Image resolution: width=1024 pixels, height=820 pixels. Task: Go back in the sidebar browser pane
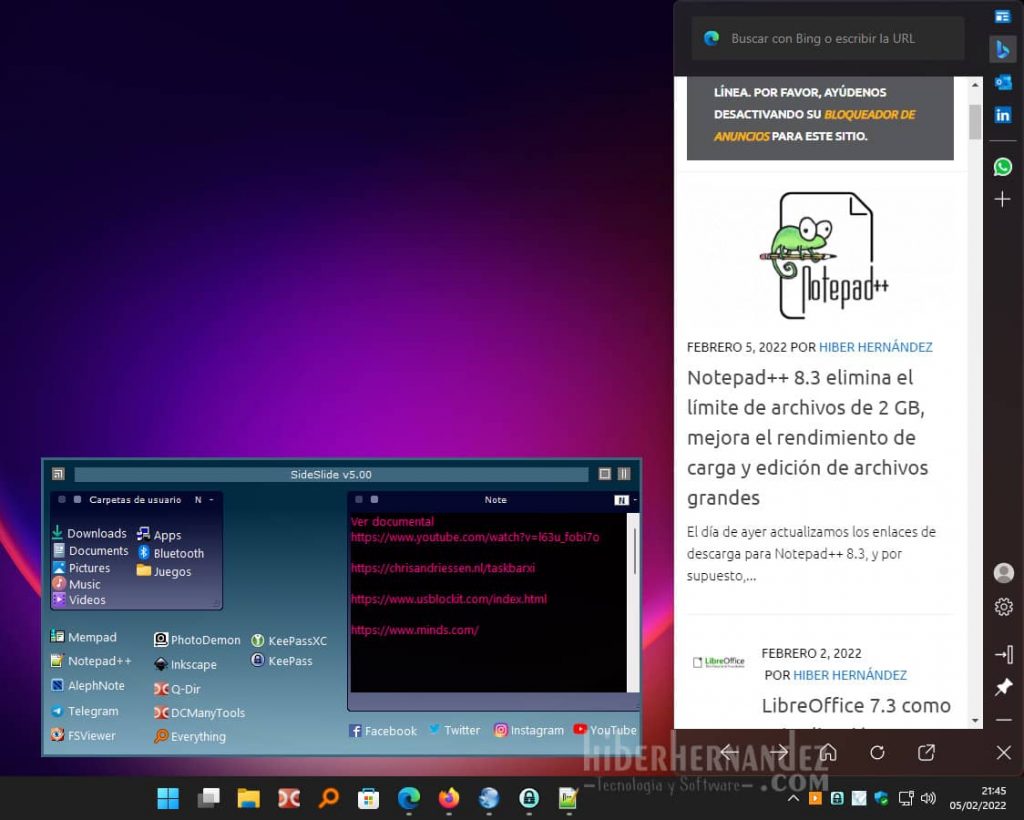pyautogui.click(x=729, y=752)
